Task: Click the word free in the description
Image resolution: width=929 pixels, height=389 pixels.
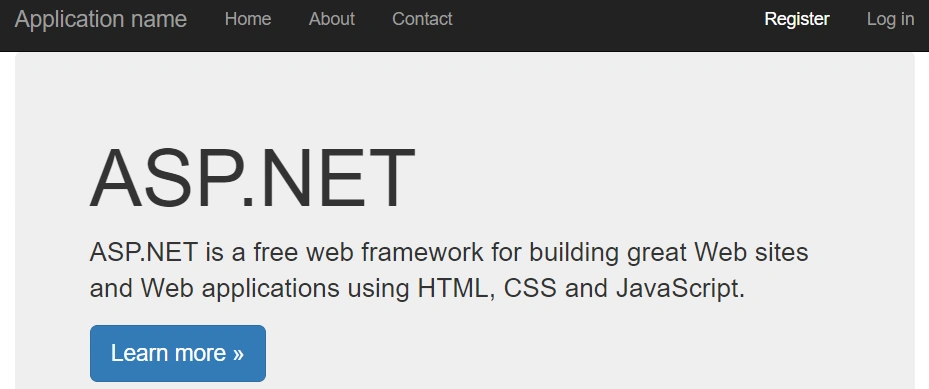Action: (x=276, y=253)
